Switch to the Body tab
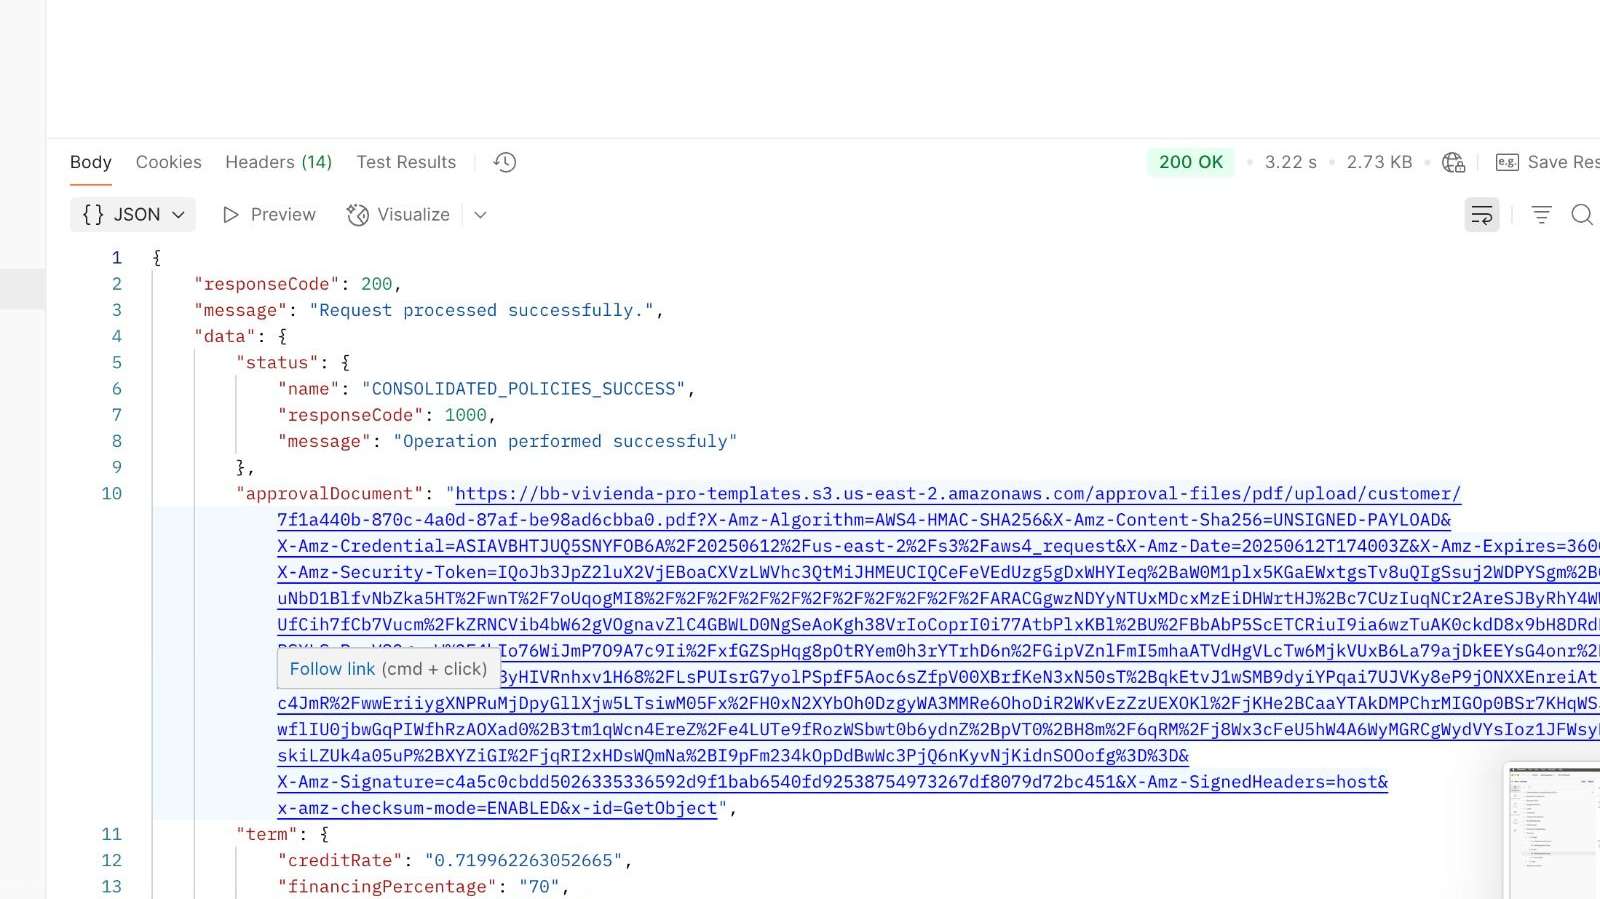 click(90, 162)
